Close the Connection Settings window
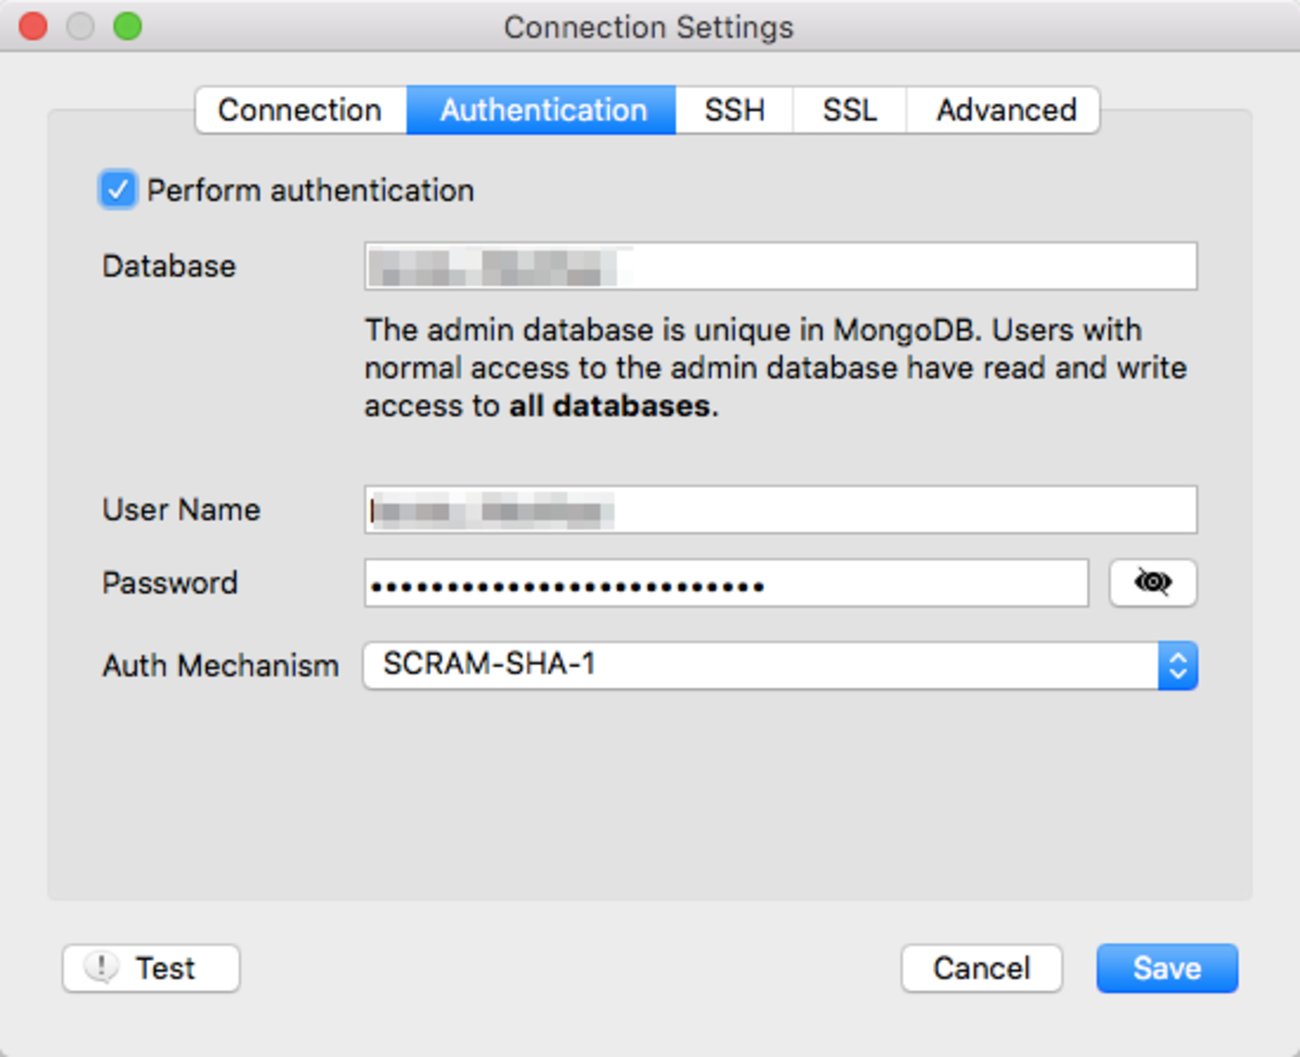 point(33,26)
